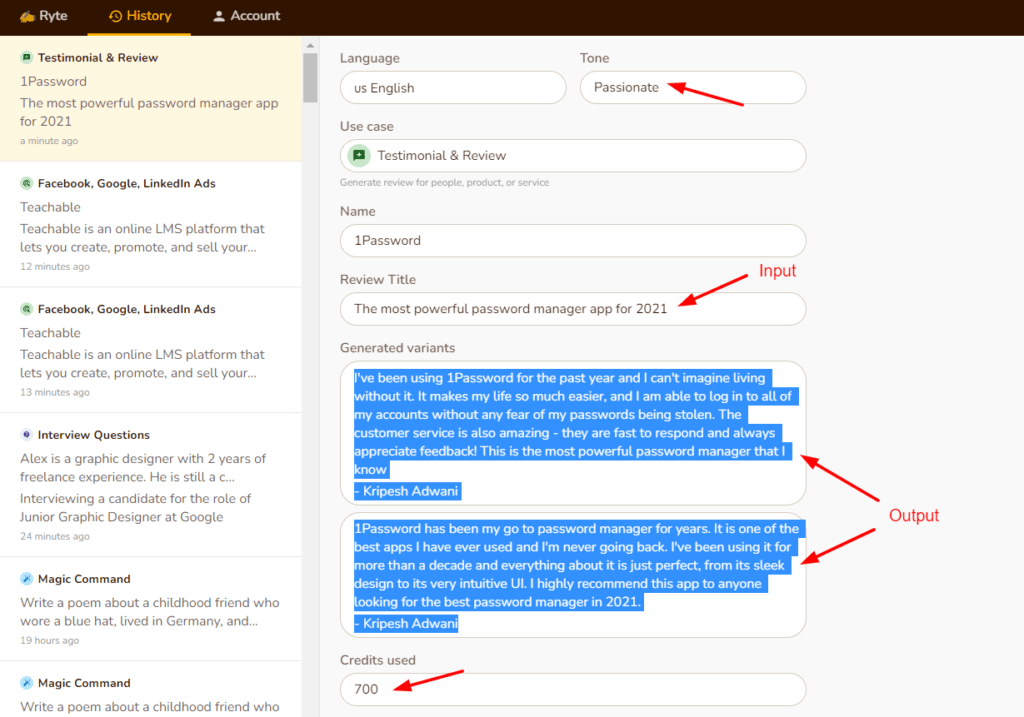Click the Review Title input field
This screenshot has height=717, width=1024.
click(572, 309)
